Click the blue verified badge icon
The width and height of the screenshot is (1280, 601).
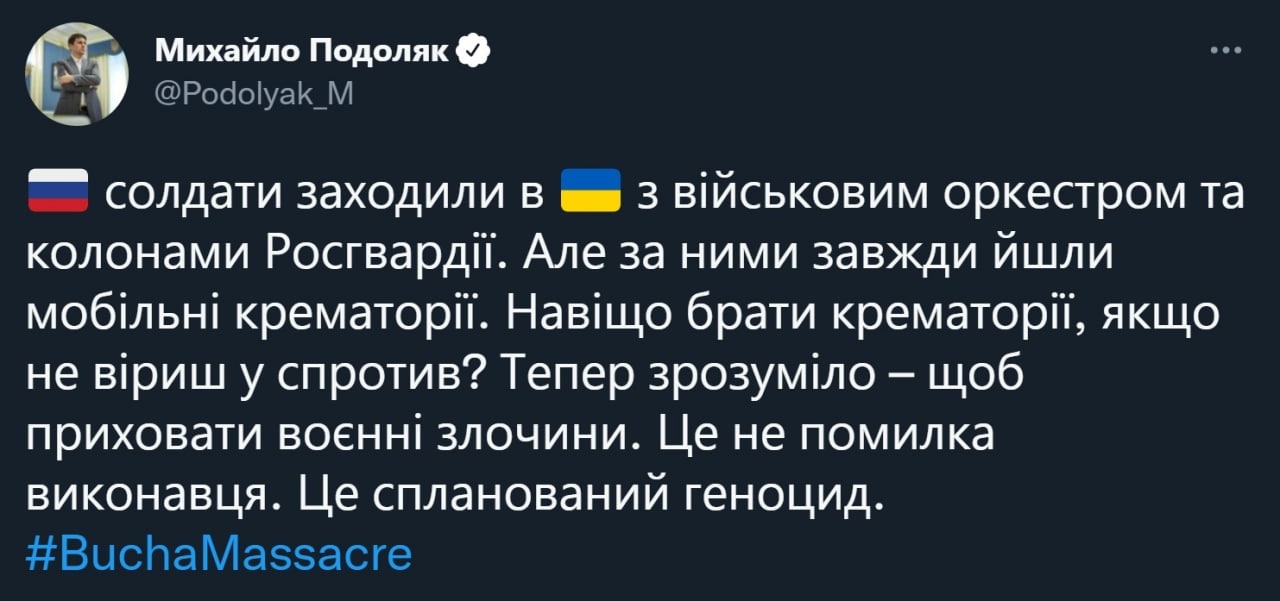click(473, 52)
